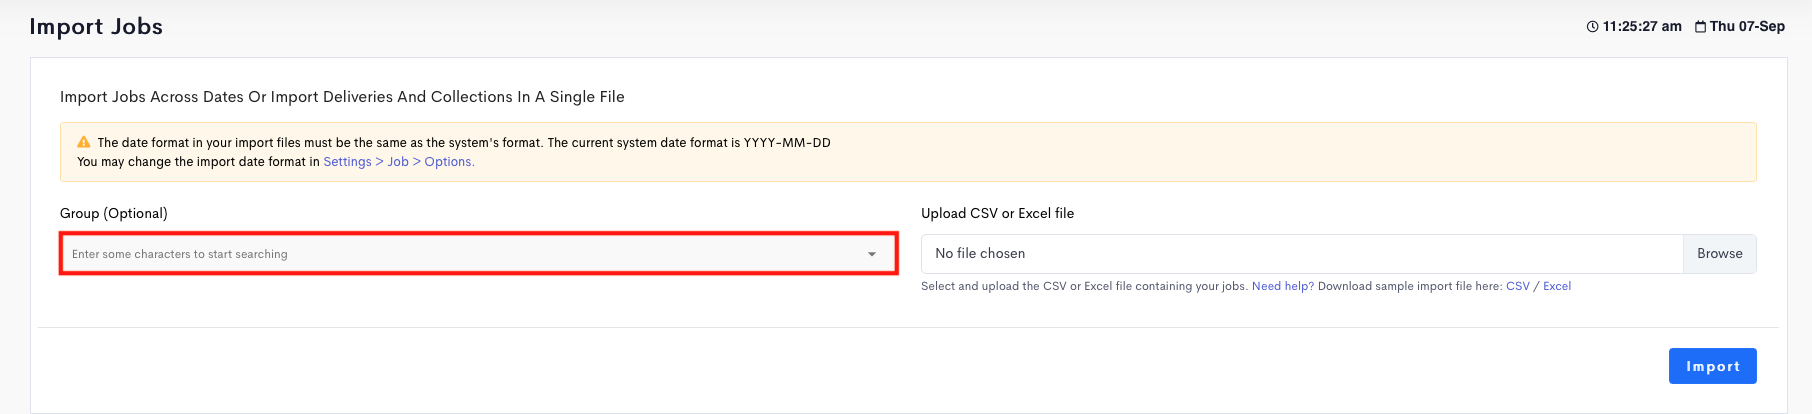Click the Import Jobs page title
The height and width of the screenshot is (414, 1812).
tap(96, 27)
